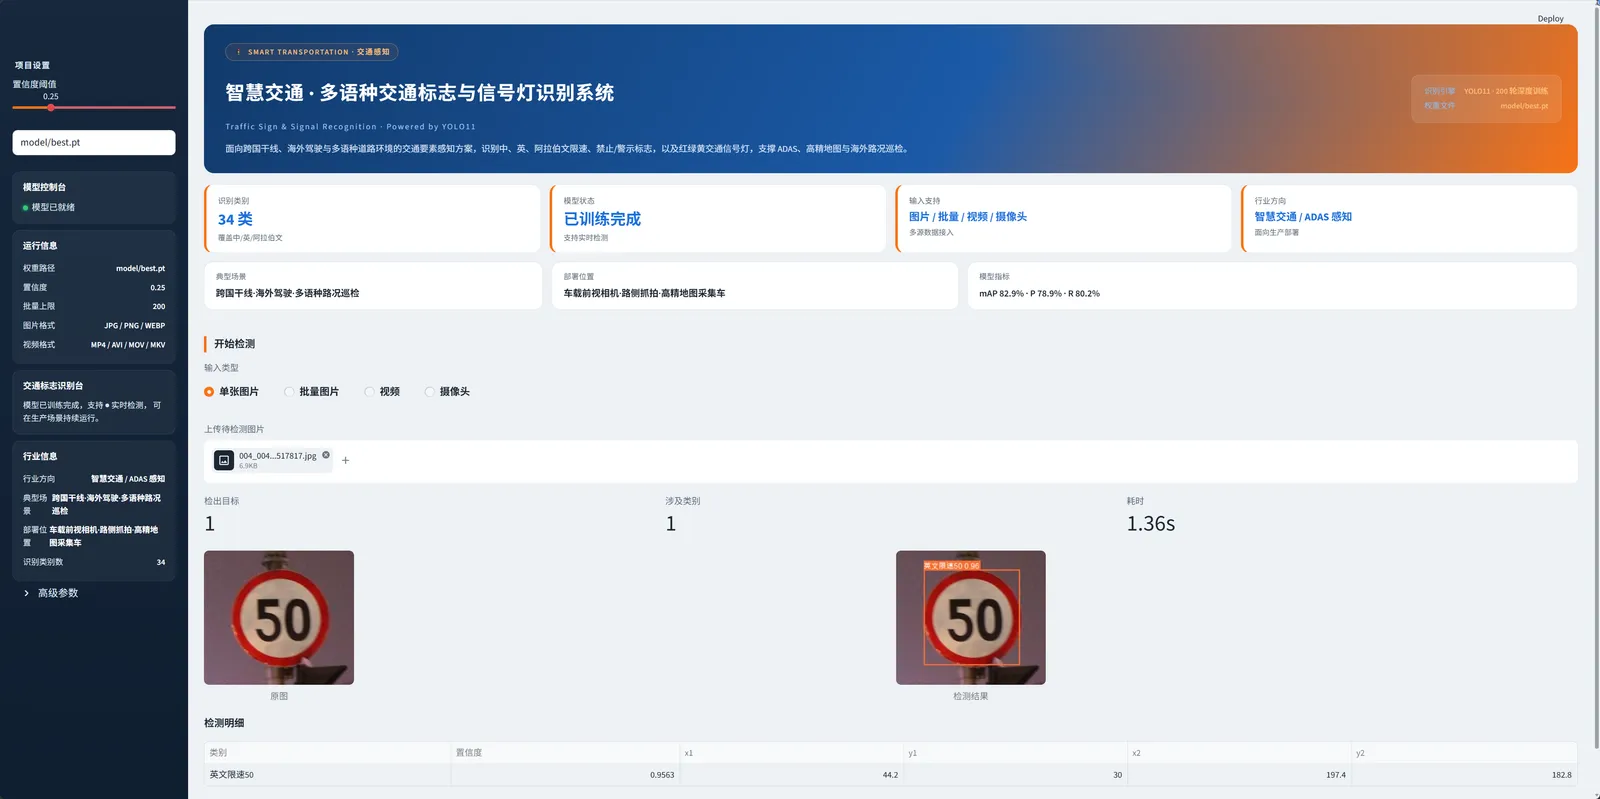
Task: Click the 开始检测 section heading
Action: point(234,344)
